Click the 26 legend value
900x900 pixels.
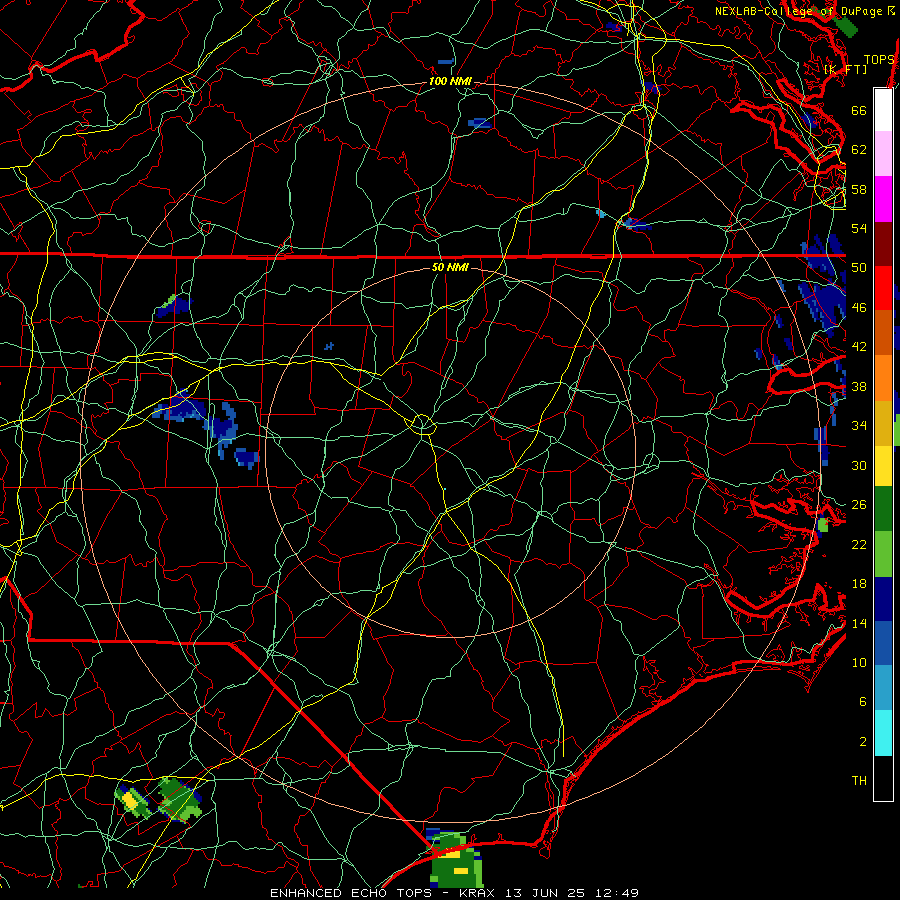(859, 505)
